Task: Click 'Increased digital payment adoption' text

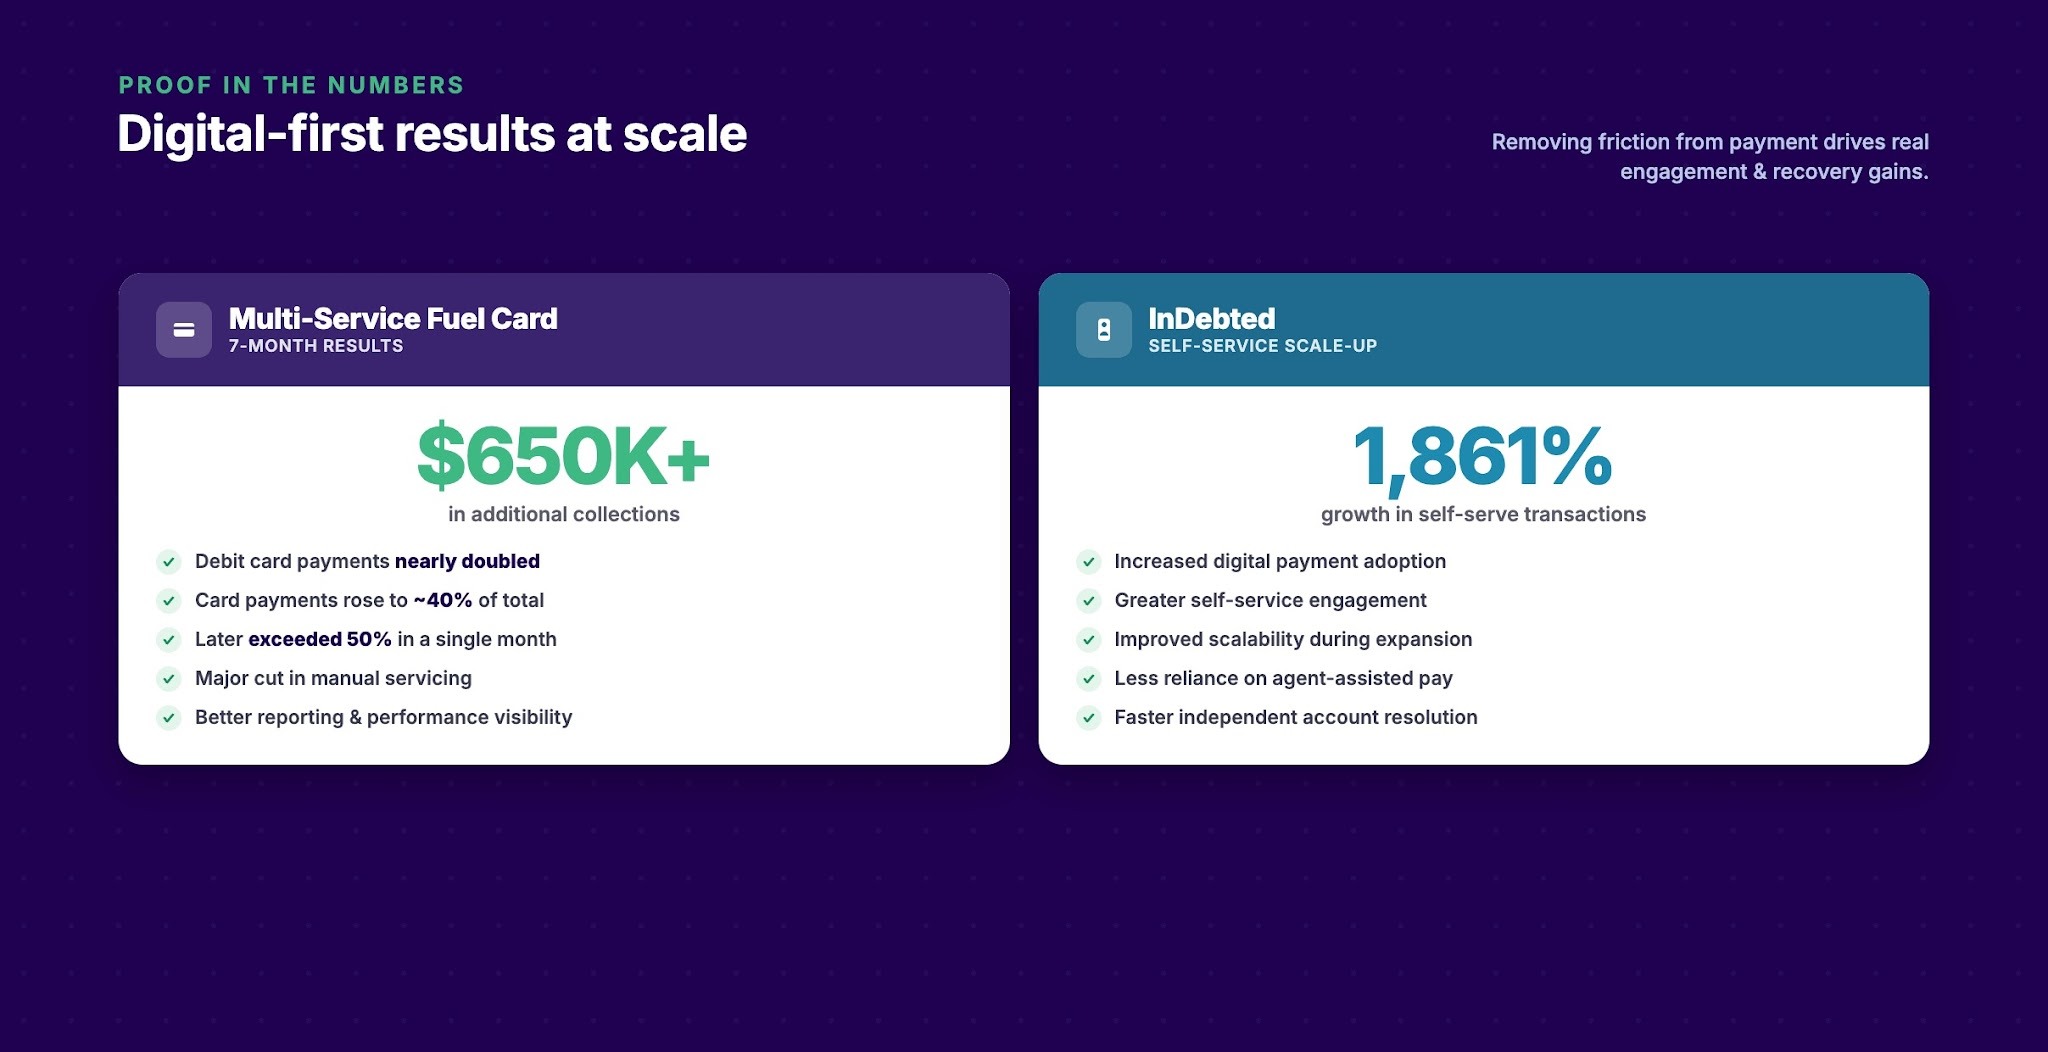Action: [x=1280, y=561]
